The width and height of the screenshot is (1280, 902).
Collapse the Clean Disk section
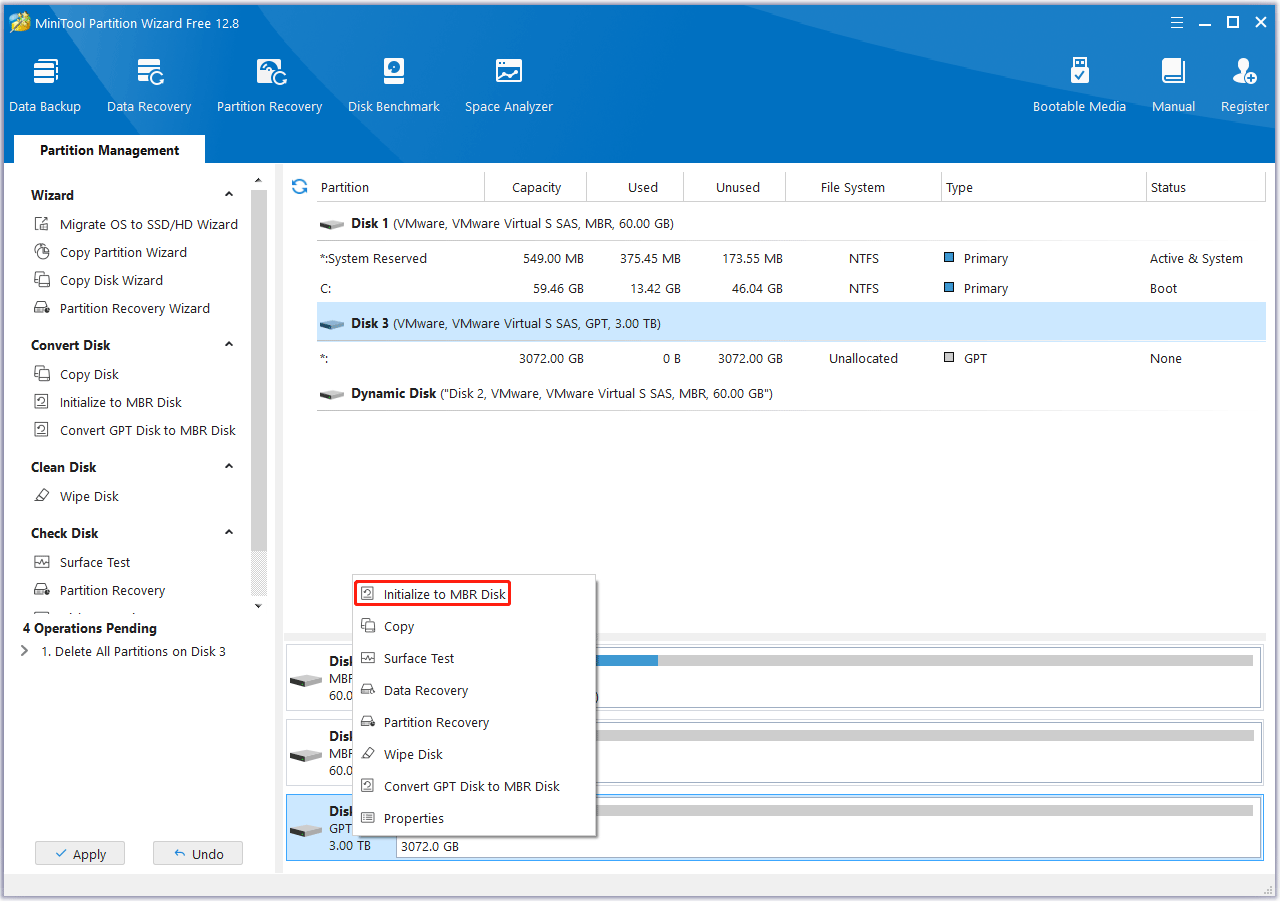(229, 467)
